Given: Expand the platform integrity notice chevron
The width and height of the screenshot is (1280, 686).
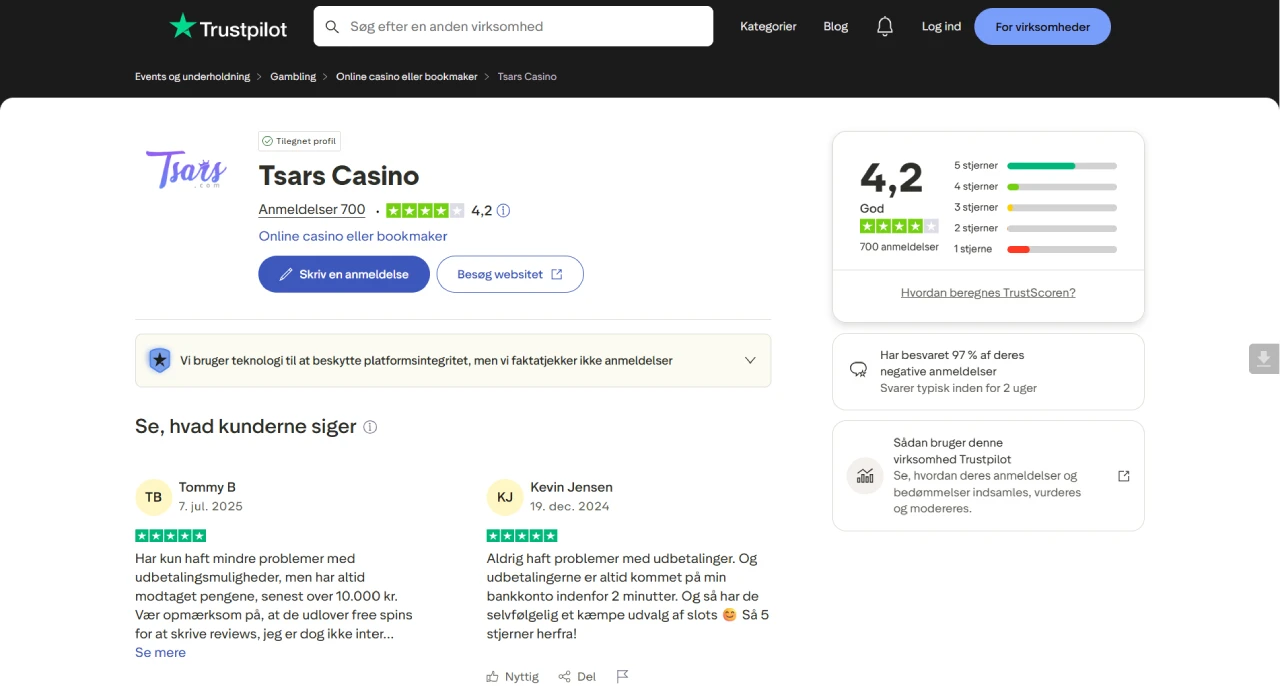Looking at the screenshot, I should pyautogui.click(x=750, y=360).
